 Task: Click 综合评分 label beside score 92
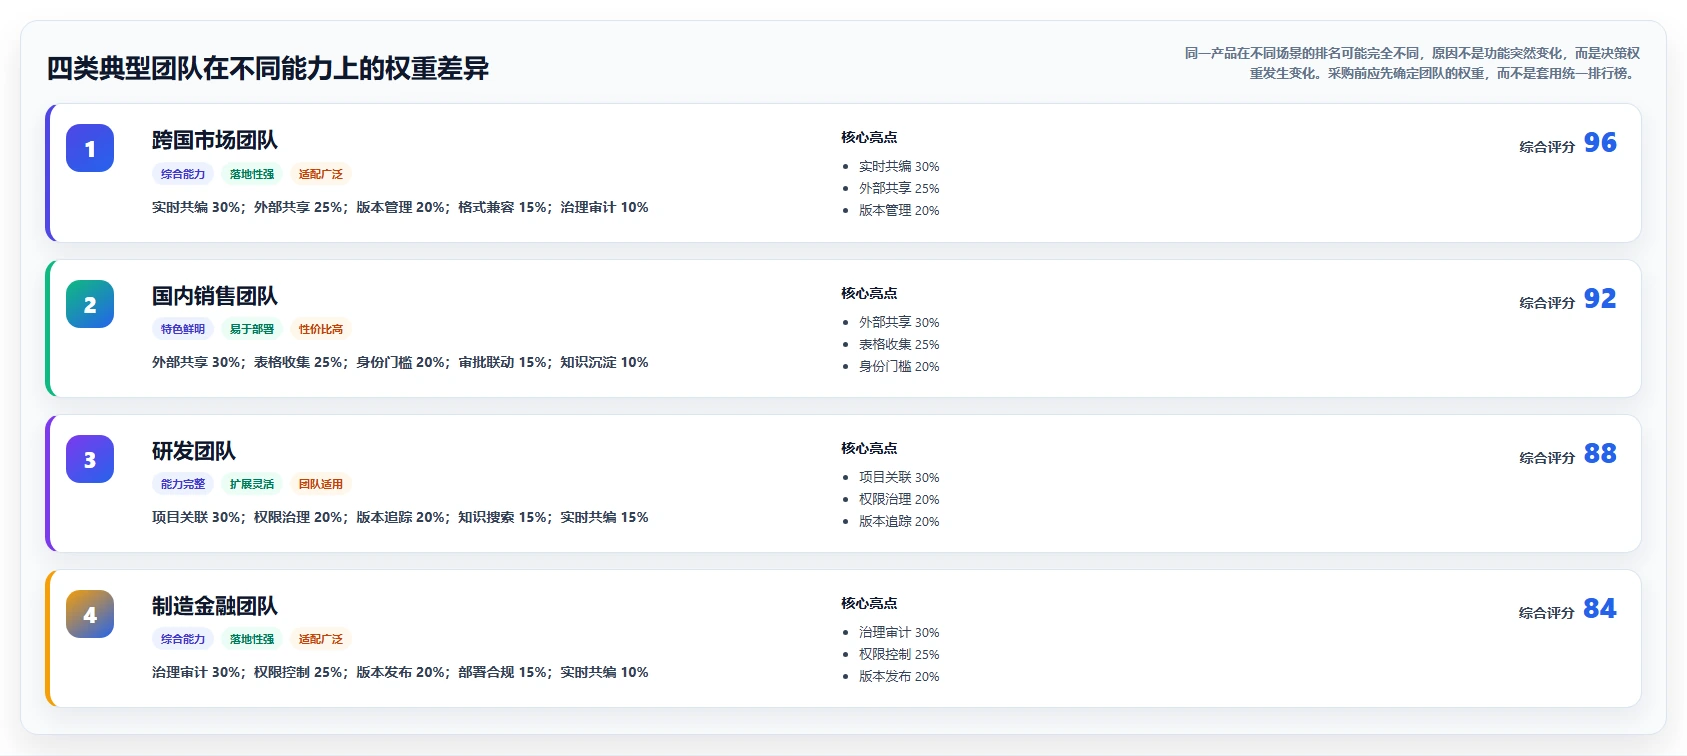point(1547,302)
